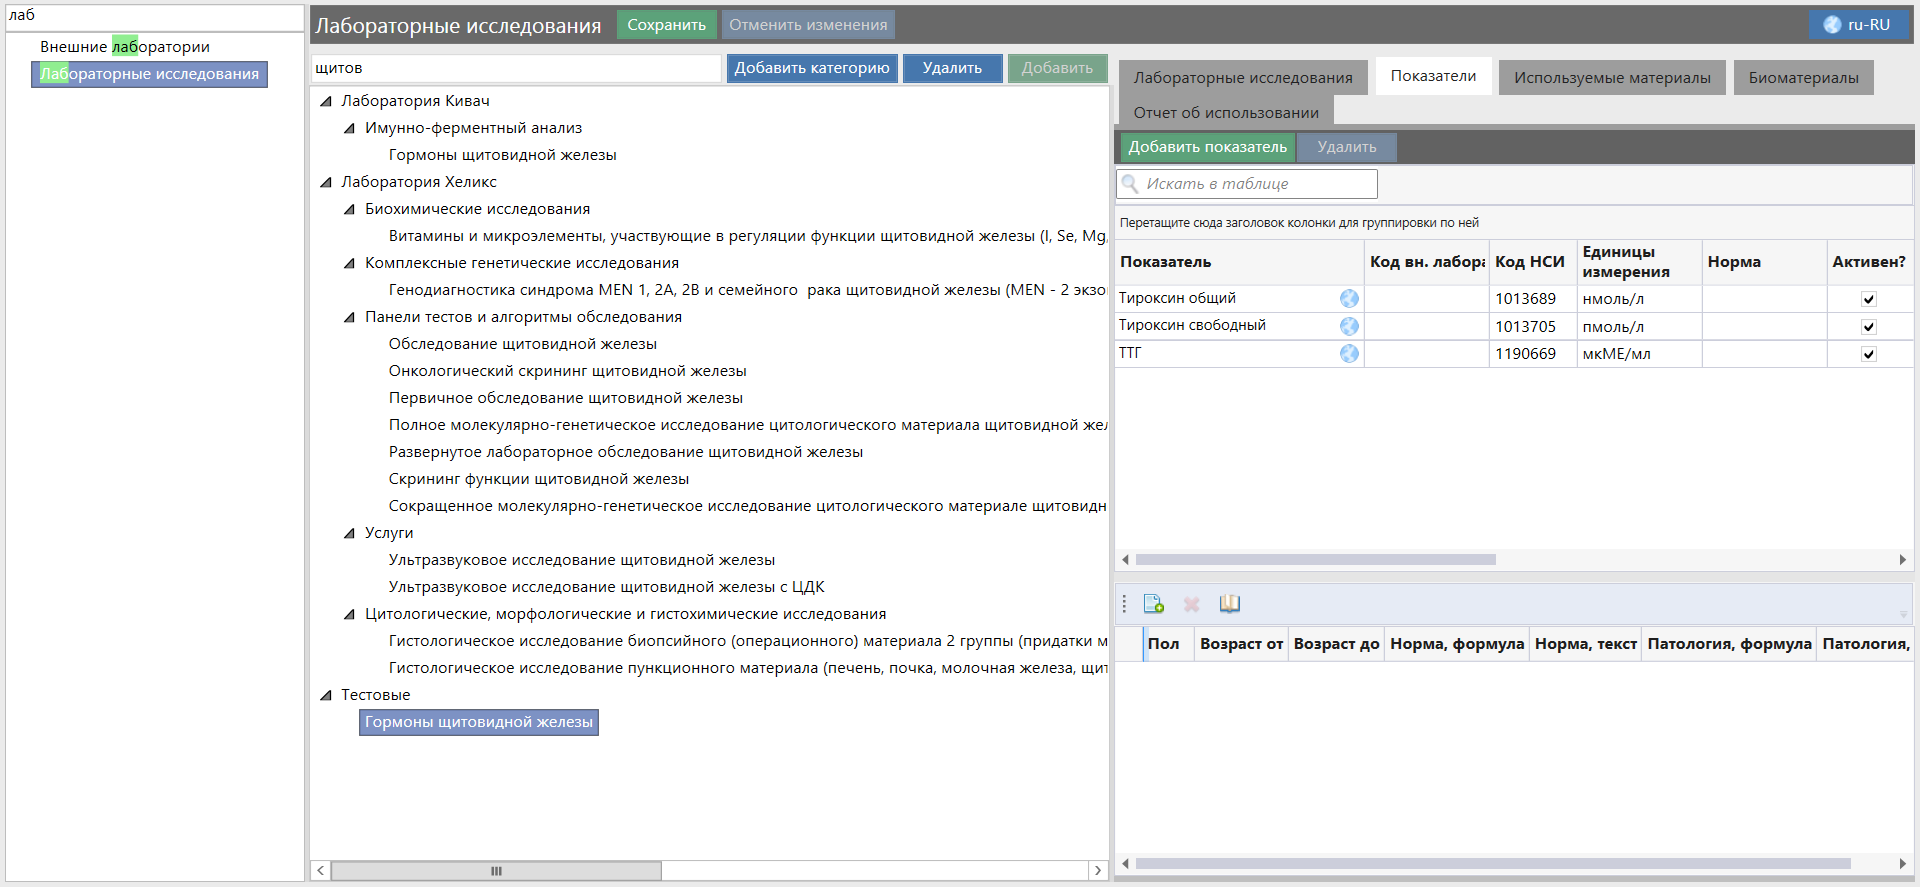Collapse the Лаборатория Хеликс node
The image size is (1920, 887).
[x=326, y=182]
